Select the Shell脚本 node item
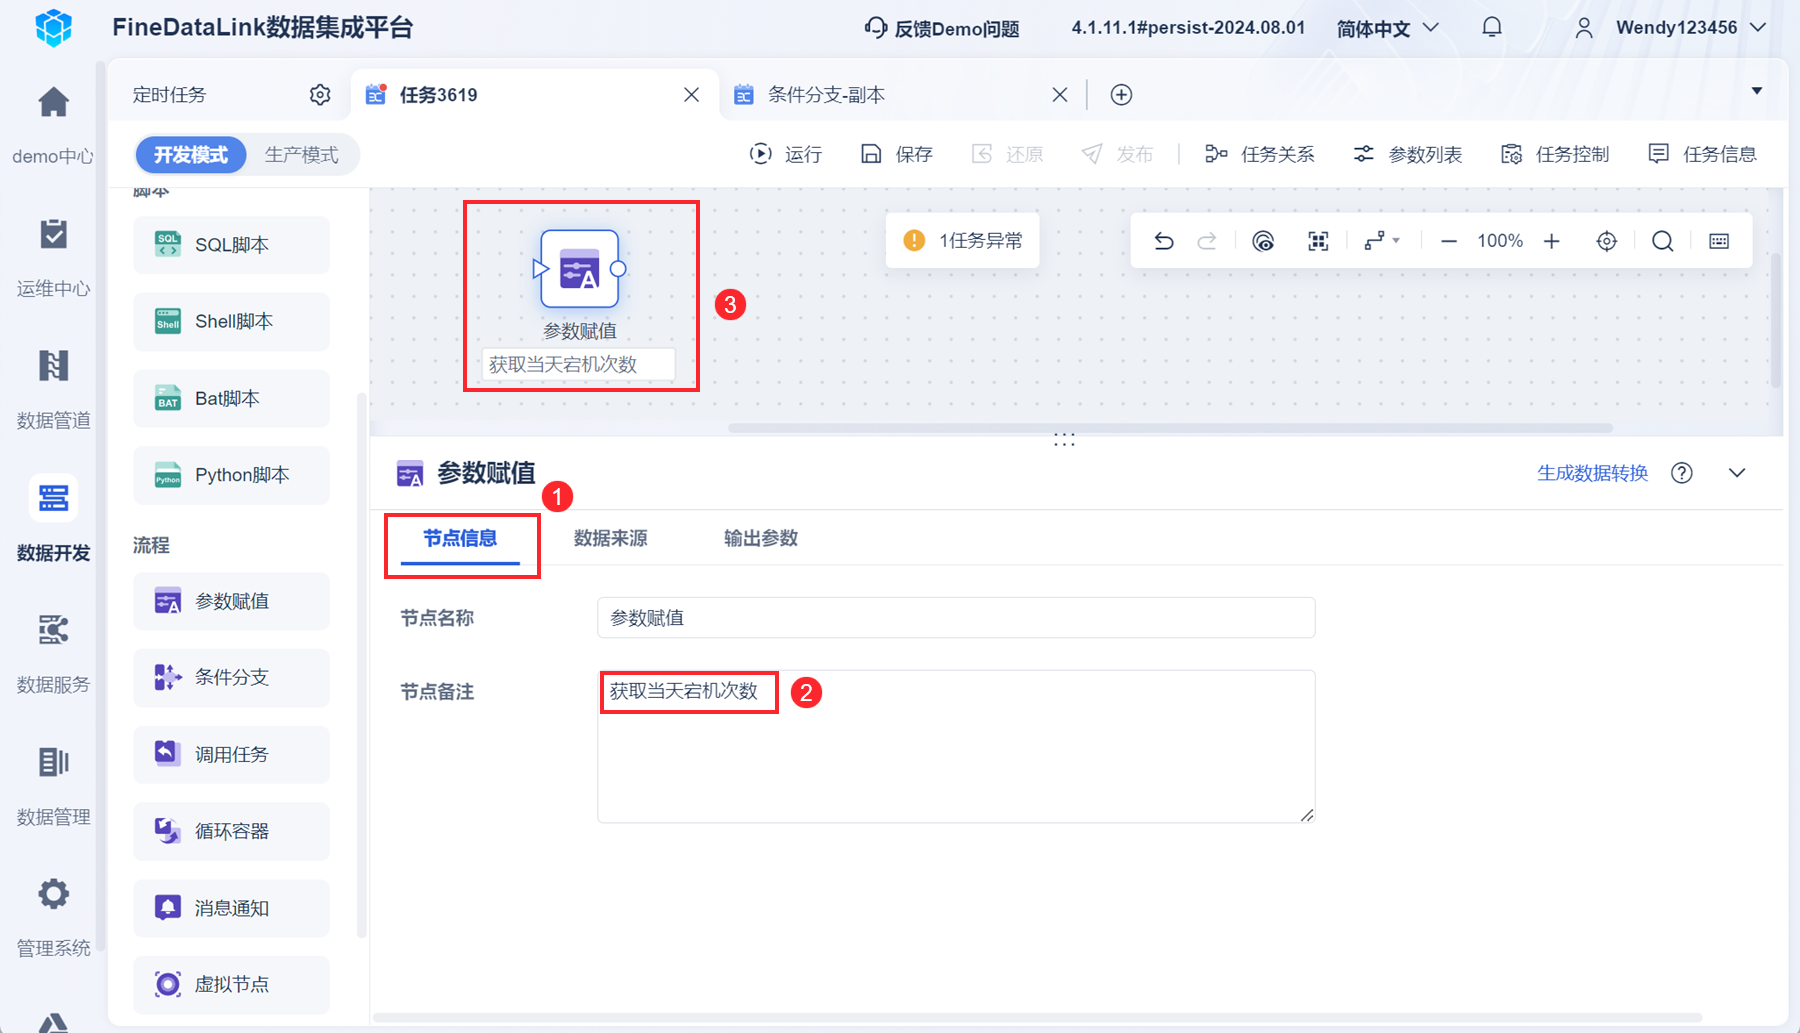Image resolution: width=1800 pixels, height=1033 pixels. [x=231, y=322]
